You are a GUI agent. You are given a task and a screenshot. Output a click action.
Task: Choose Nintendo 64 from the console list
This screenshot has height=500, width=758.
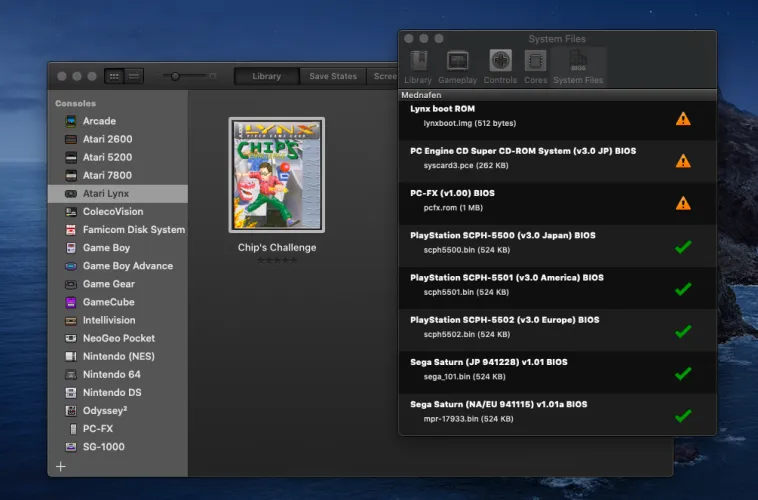[113, 375]
